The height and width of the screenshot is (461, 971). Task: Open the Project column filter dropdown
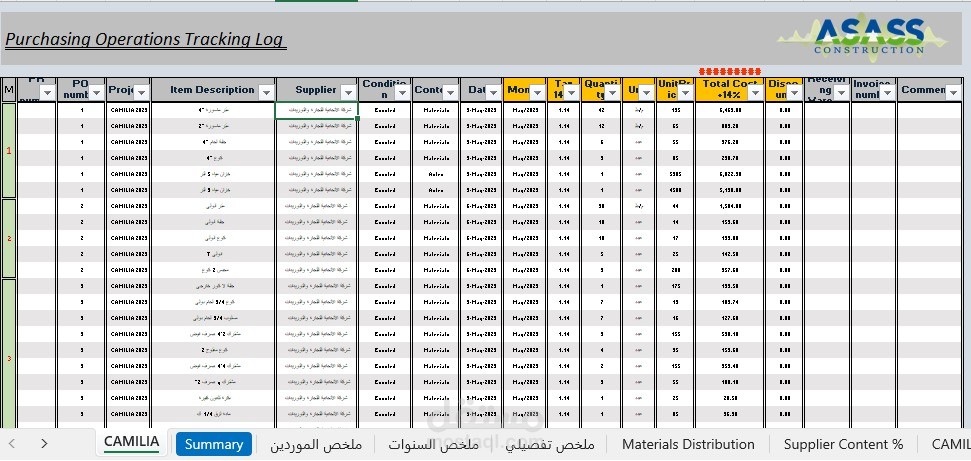142,92
